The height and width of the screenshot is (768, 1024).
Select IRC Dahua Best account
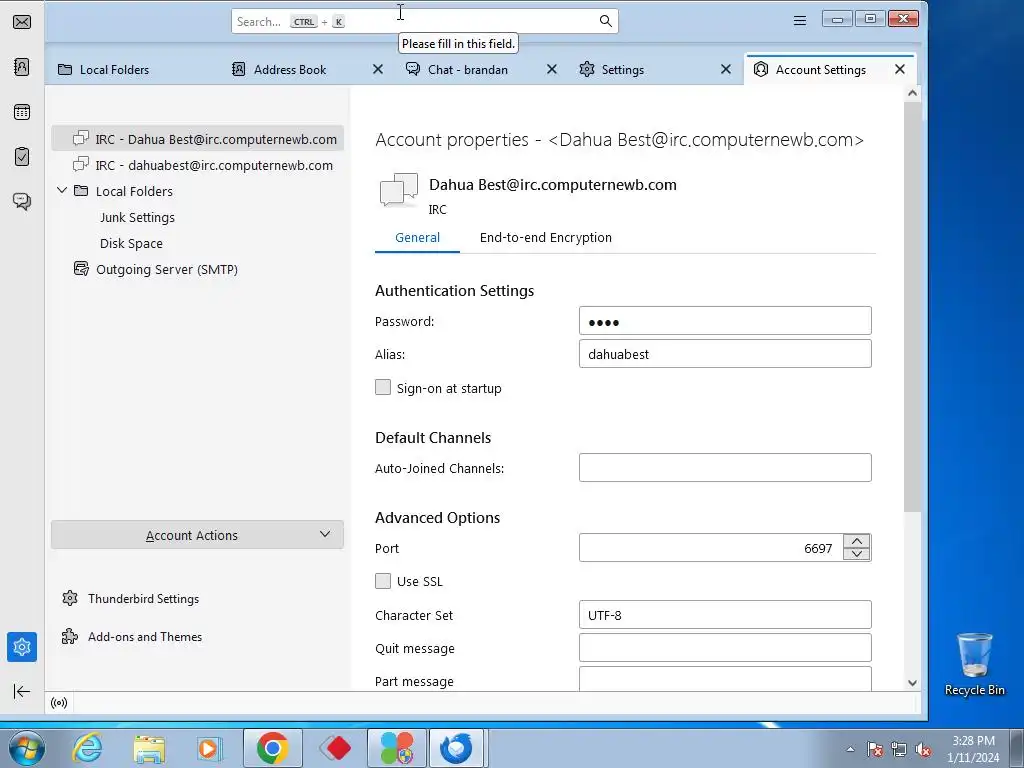click(x=197, y=139)
